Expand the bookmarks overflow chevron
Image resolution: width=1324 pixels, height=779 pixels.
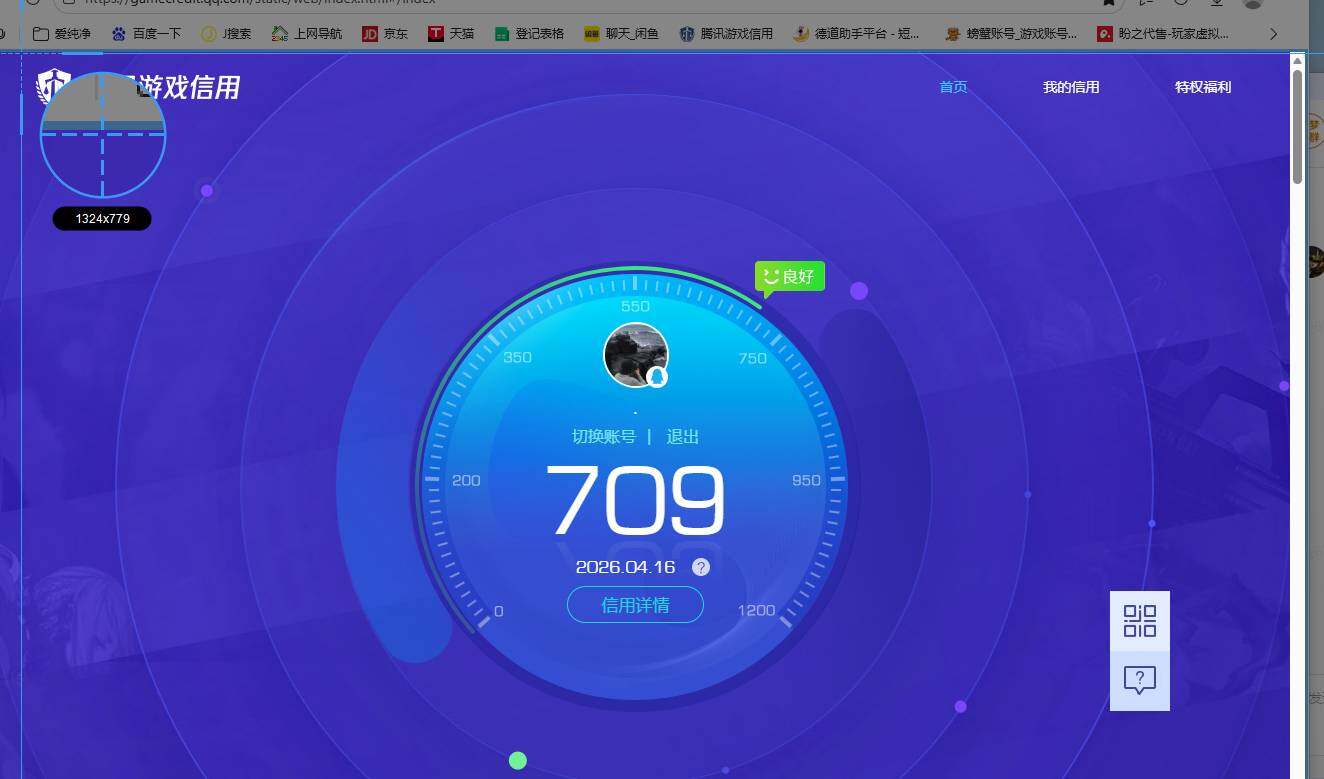(x=1273, y=34)
